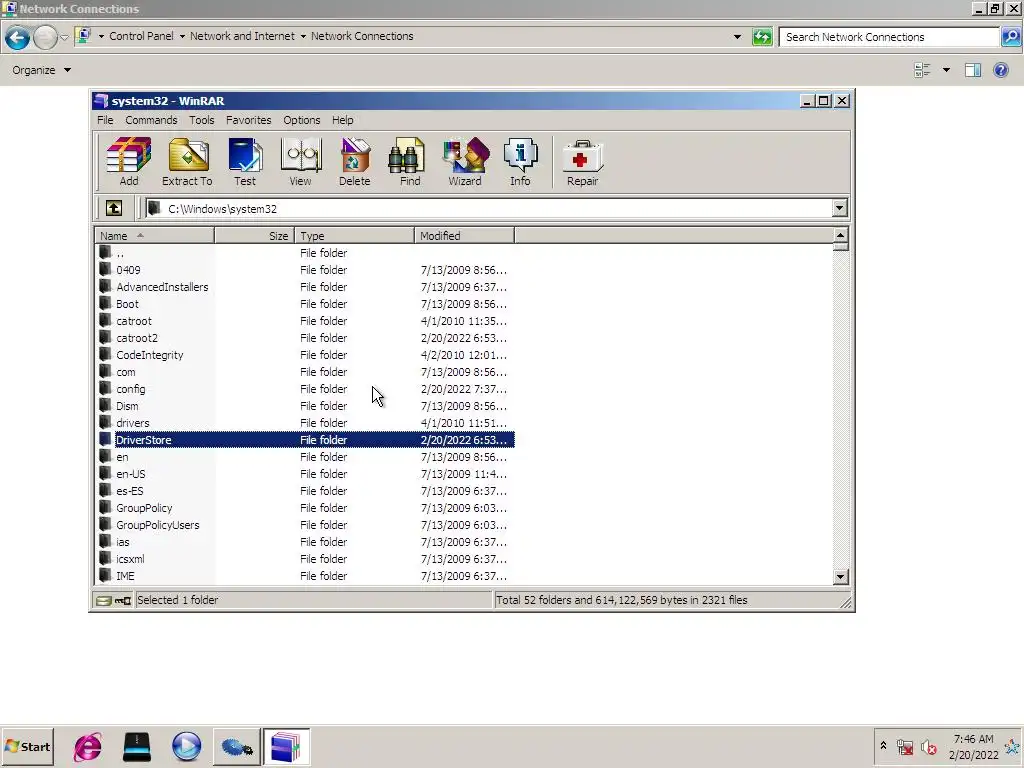
Task: Open the View tool in WinRAR toolbar
Action: point(300,162)
